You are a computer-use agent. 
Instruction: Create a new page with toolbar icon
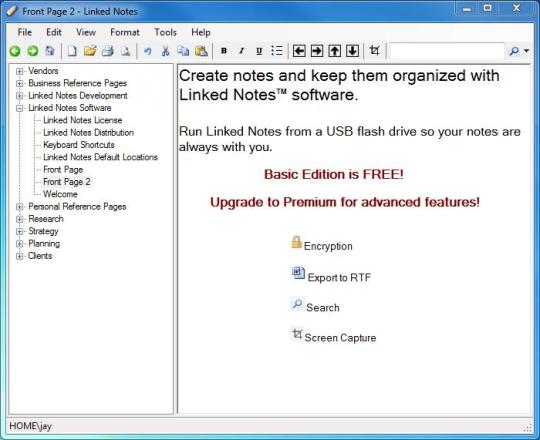pos(72,51)
